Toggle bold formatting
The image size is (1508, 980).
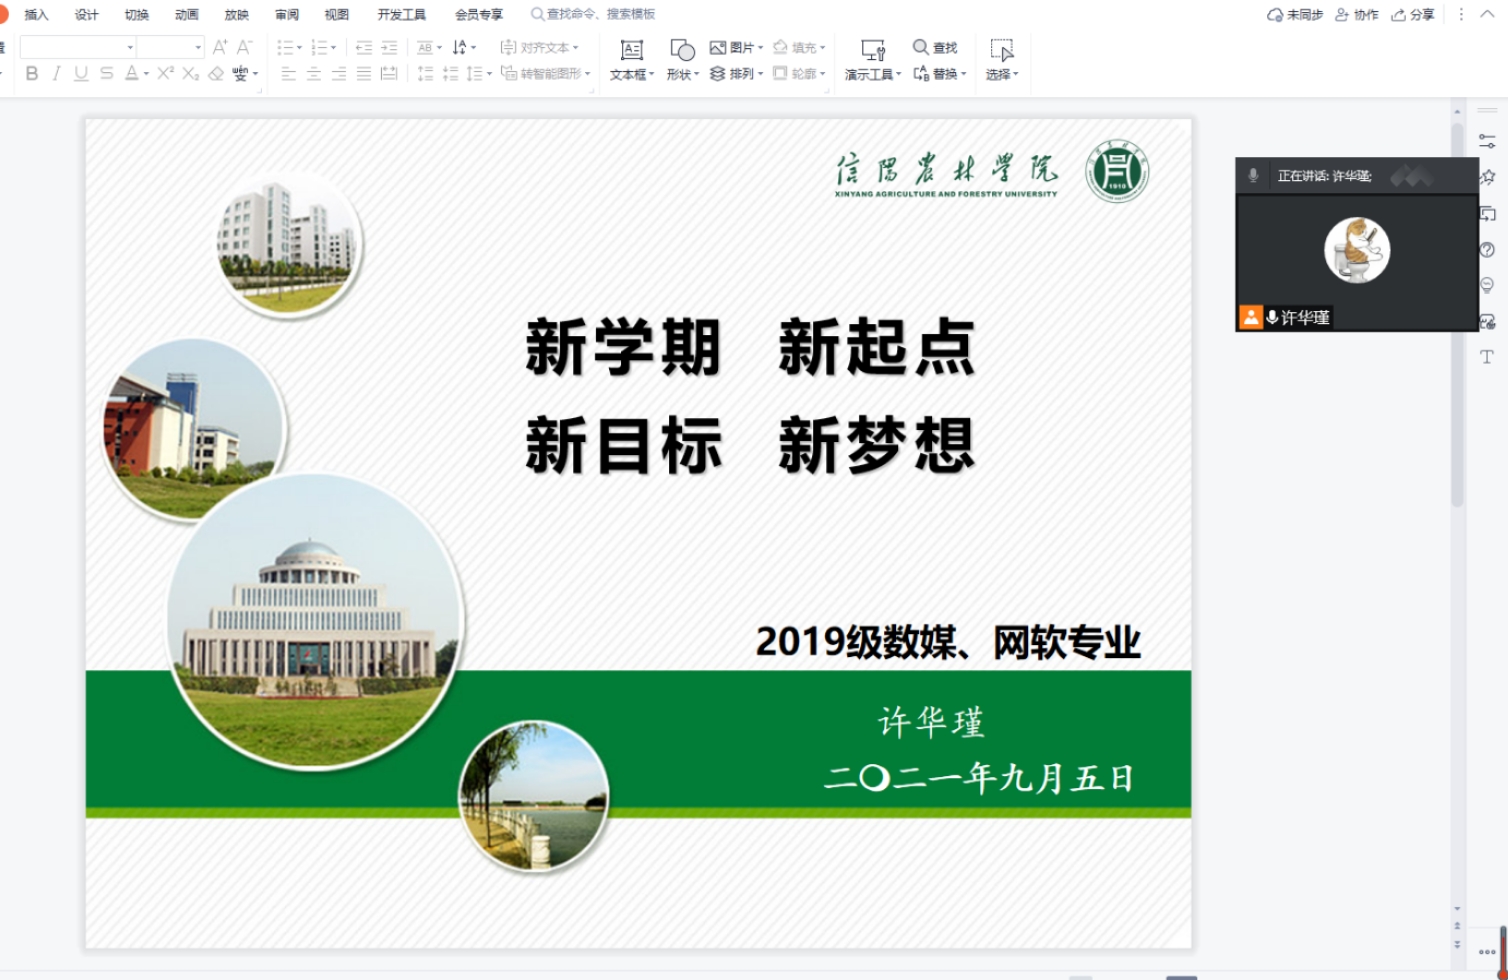(x=32, y=73)
